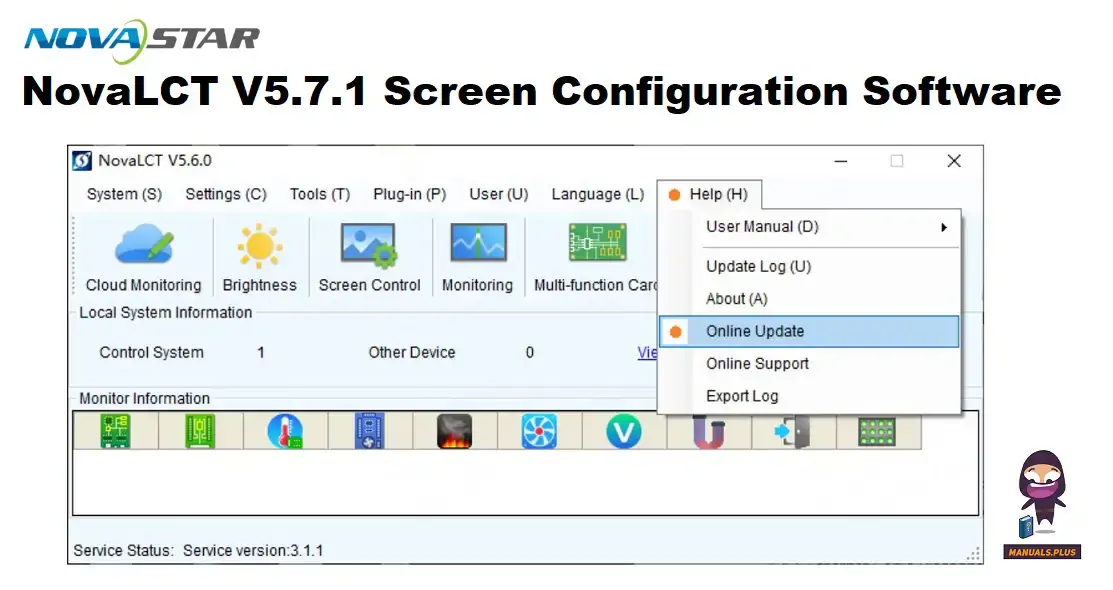Image resolution: width=1113 pixels, height=590 pixels.
Task: Open the User (U) menu
Action: pos(499,194)
